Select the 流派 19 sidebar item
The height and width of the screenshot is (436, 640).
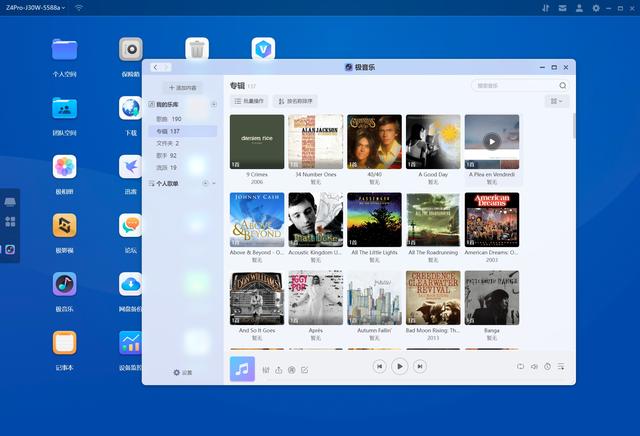(x=182, y=167)
